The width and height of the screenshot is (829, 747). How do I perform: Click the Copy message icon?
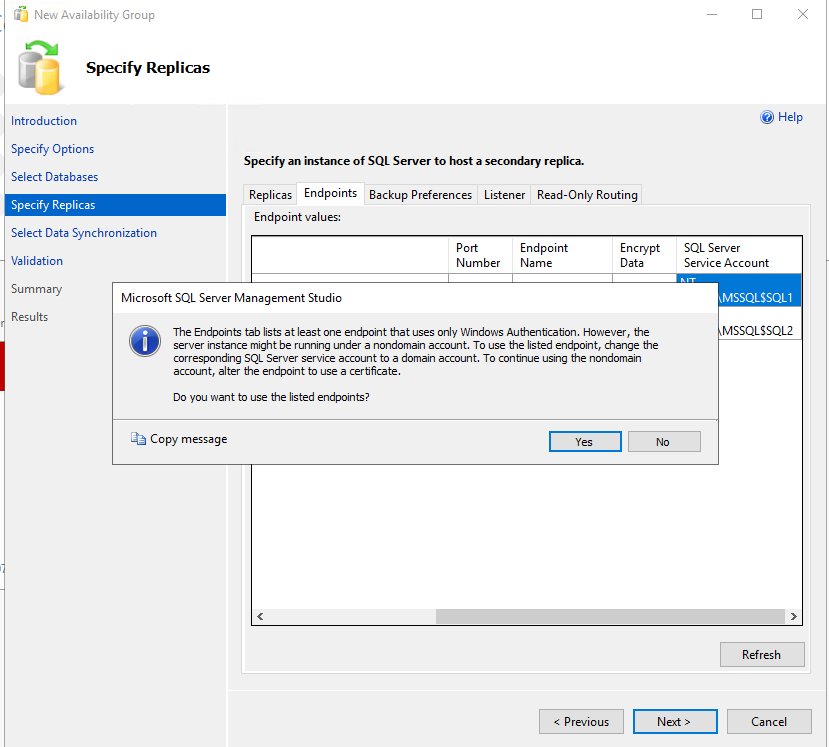(x=138, y=439)
